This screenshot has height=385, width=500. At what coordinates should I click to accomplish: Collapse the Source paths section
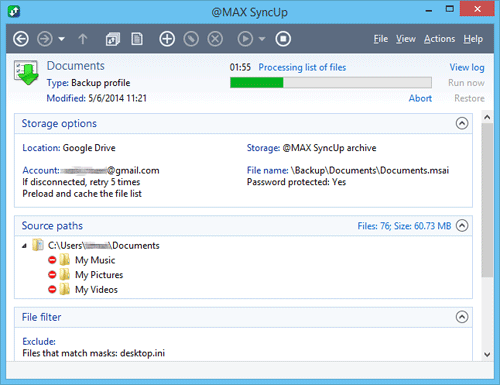[462, 226]
